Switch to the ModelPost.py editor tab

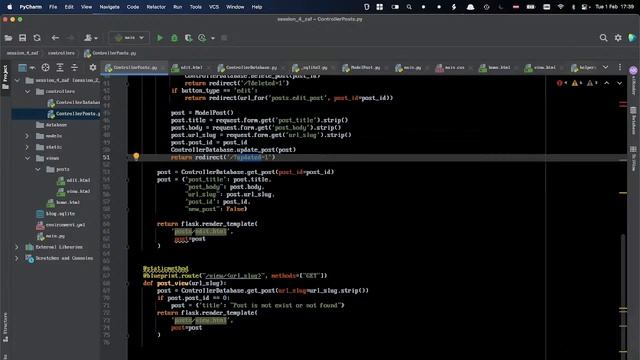pyautogui.click(x=364, y=67)
